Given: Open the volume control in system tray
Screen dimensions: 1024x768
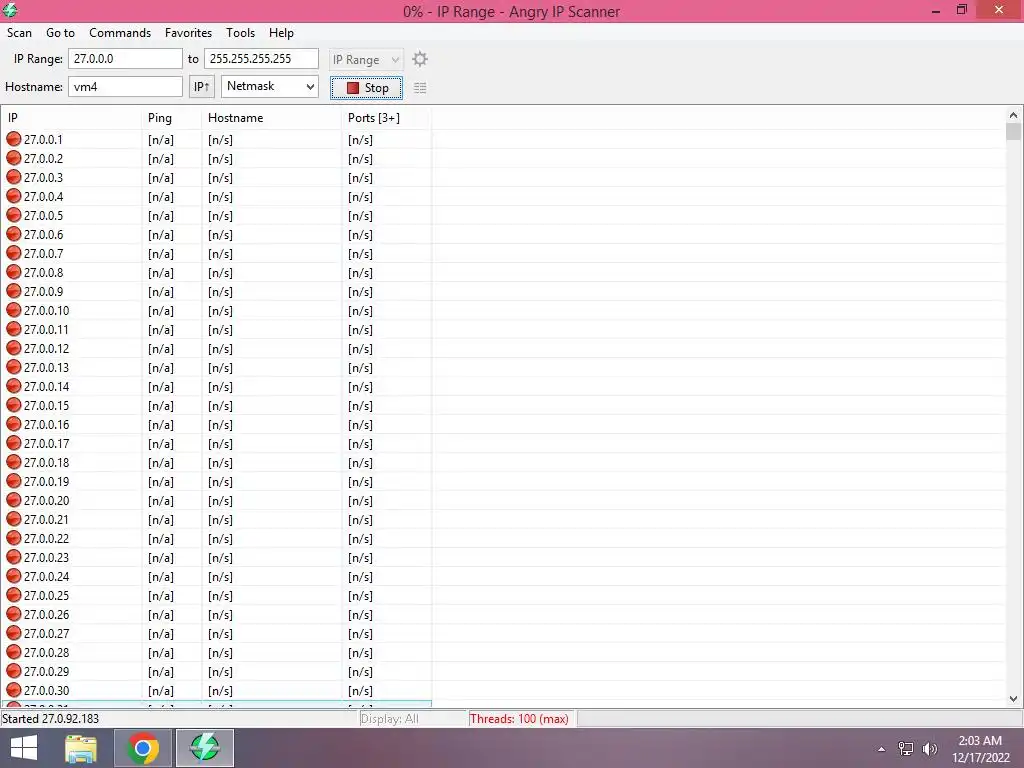Looking at the screenshot, I should click(930, 749).
